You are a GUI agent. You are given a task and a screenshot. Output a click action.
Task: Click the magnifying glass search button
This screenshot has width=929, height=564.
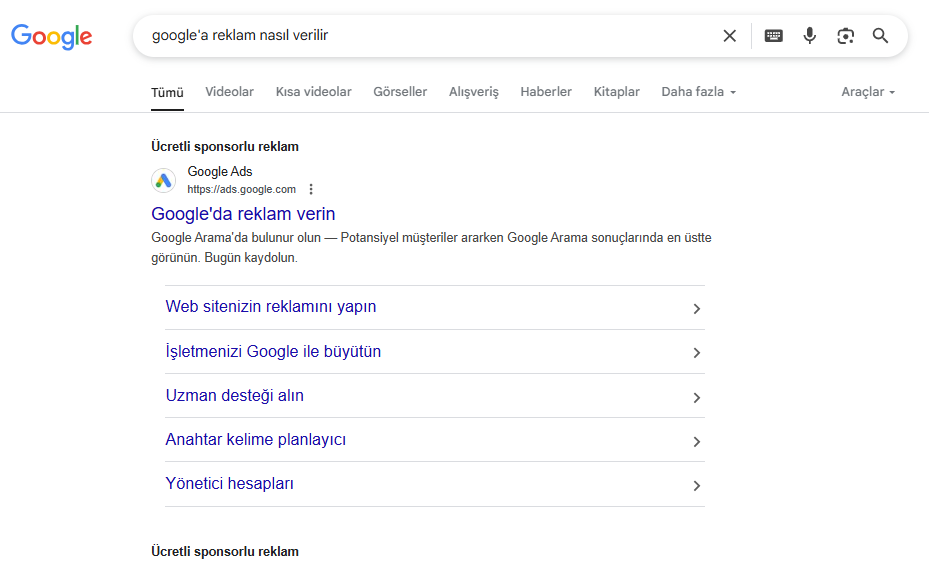pyautogui.click(x=880, y=36)
